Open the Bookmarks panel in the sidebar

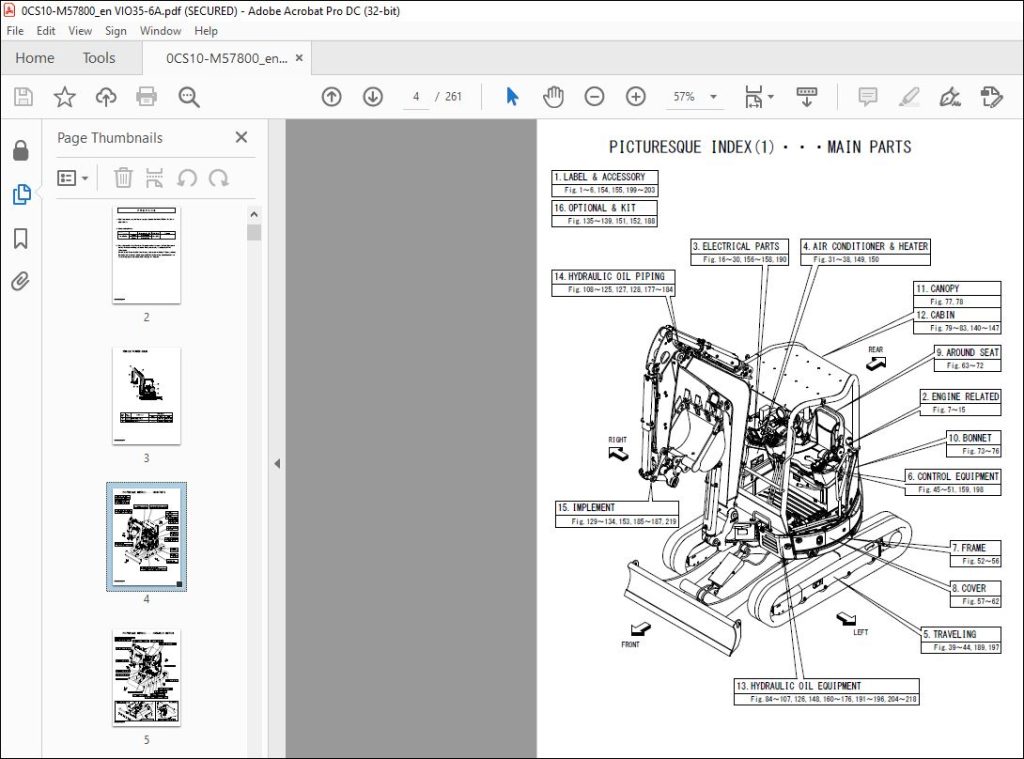point(21,238)
